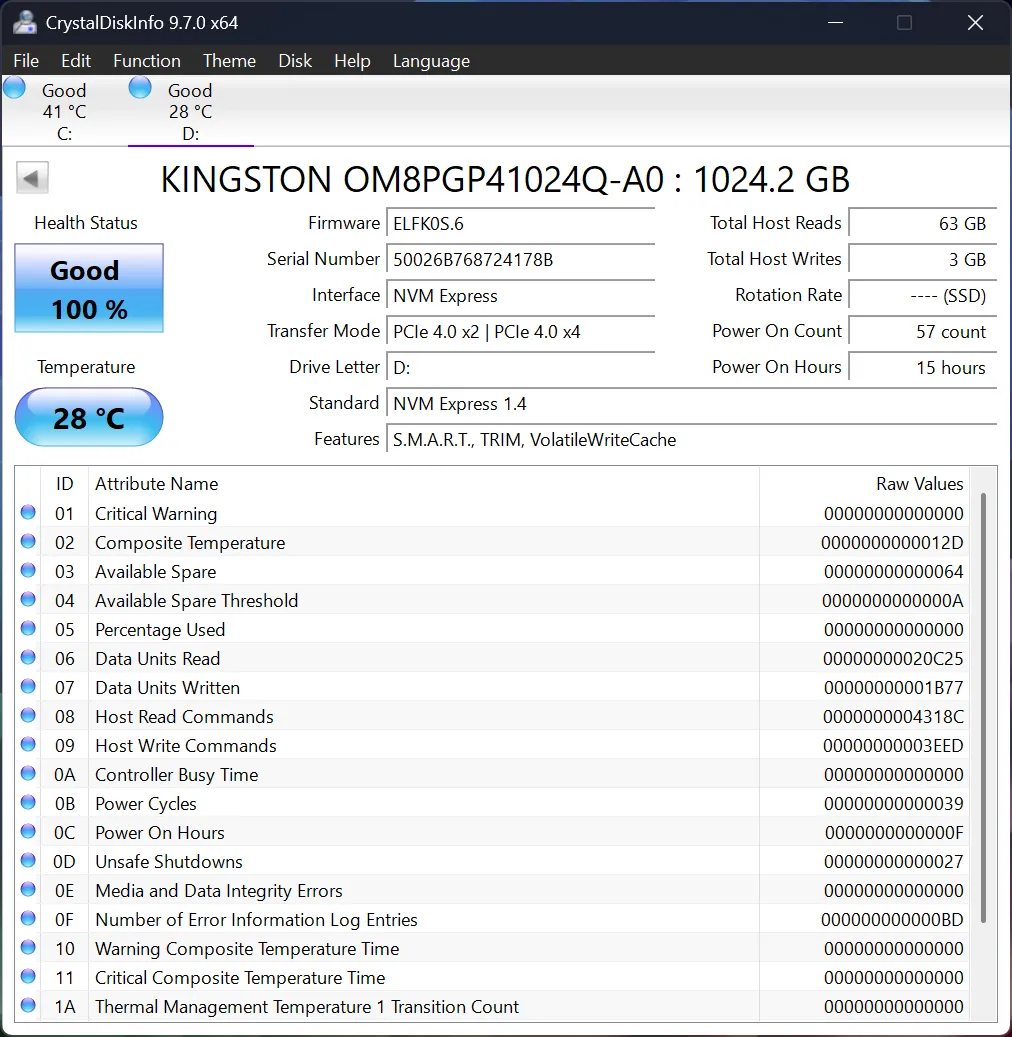Click raw value 000000000000BD
Image resolution: width=1012 pixels, height=1037 pixels.
(892, 920)
